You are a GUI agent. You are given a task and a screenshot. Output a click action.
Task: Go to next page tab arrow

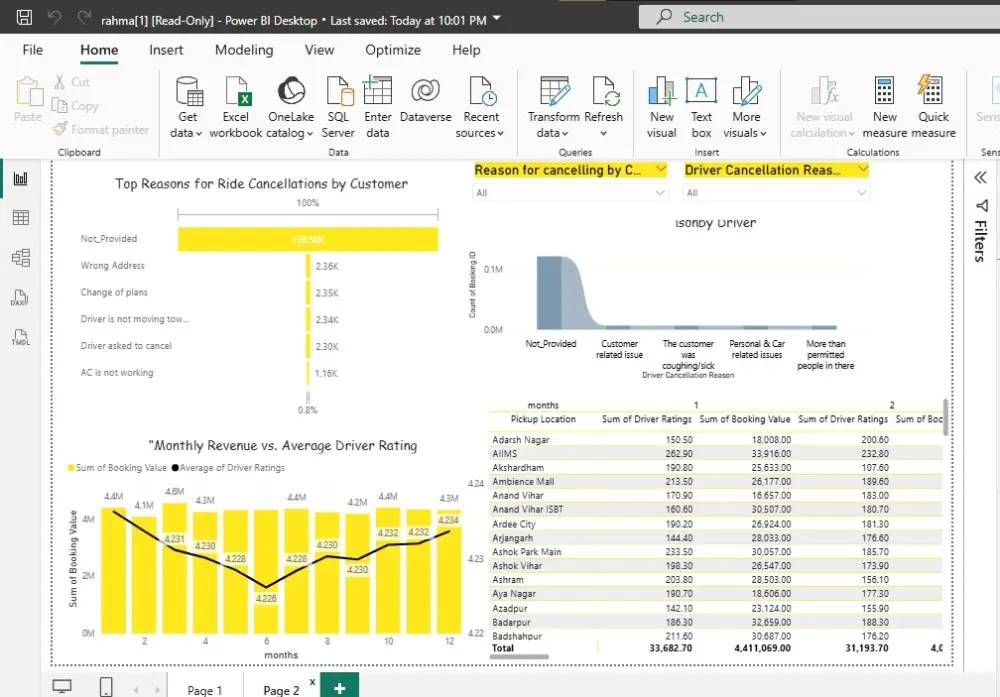157,689
